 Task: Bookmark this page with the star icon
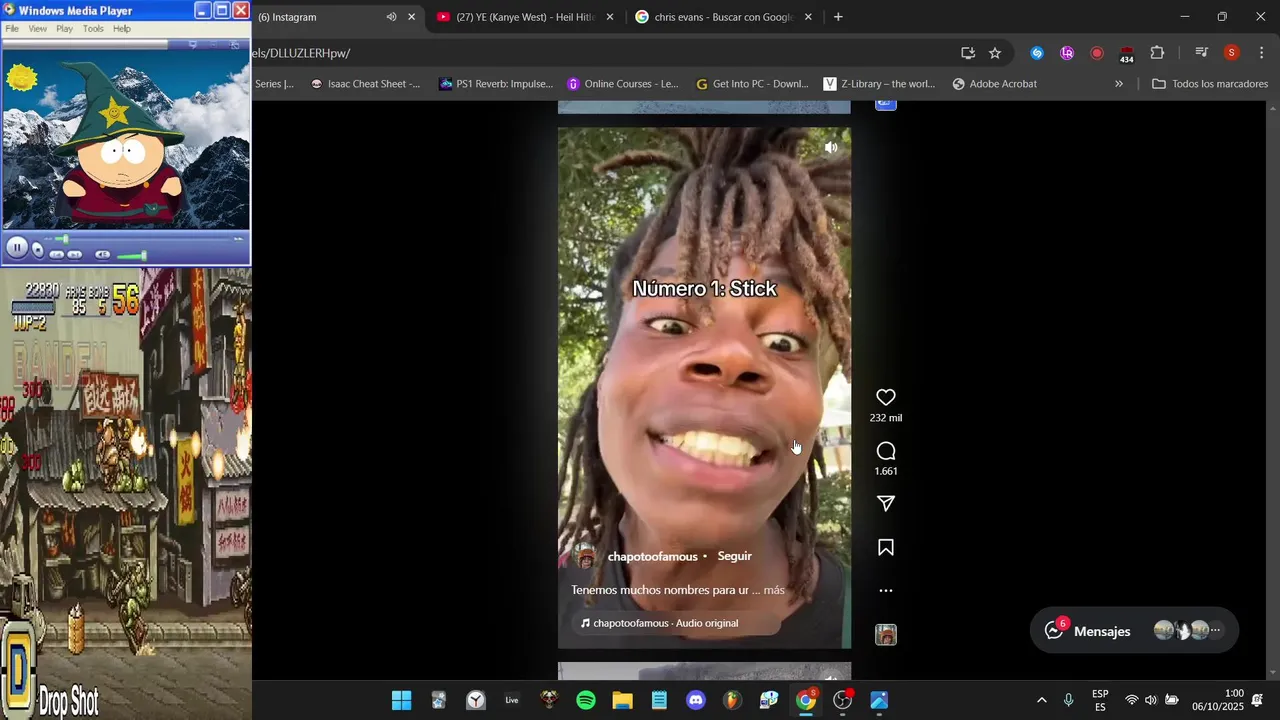(995, 53)
